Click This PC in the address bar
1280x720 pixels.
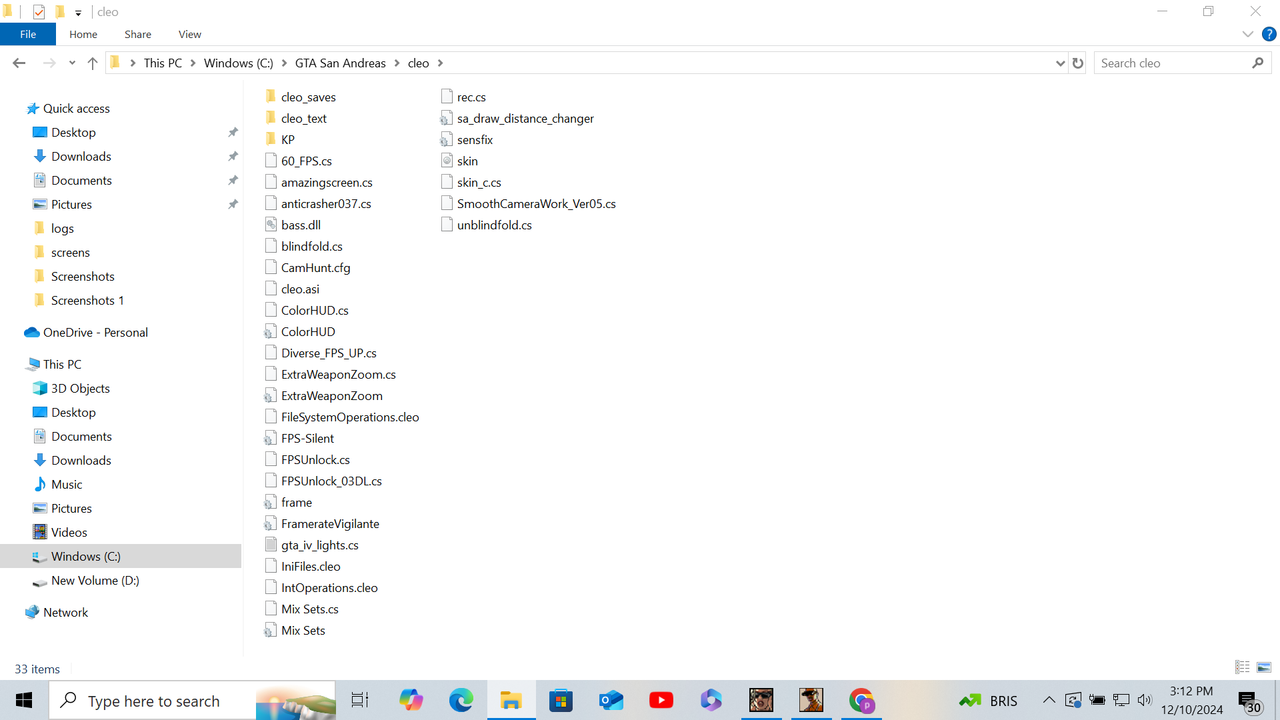coord(163,63)
